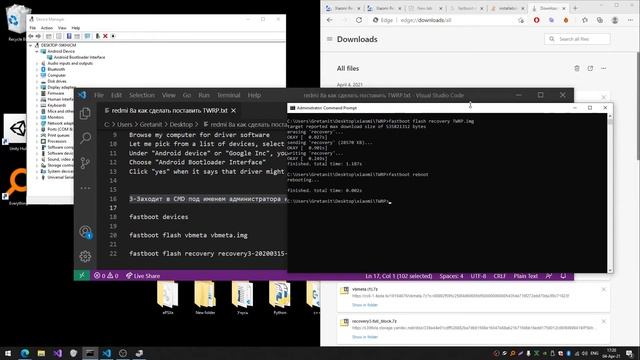Open Source Control view in VS Code
This screenshot has height=360, width=640.
85,163
